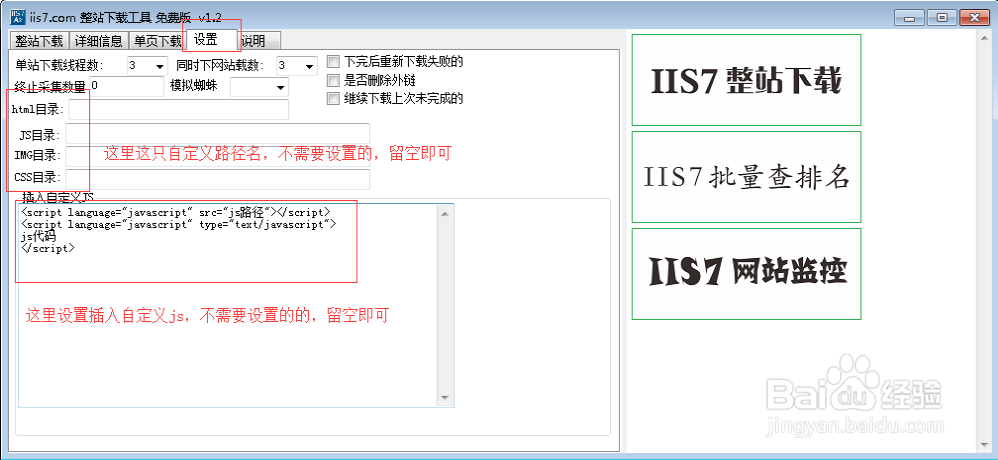Click the 单站下载线程数 label
This screenshot has width=998, height=460.
(x=60, y=66)
